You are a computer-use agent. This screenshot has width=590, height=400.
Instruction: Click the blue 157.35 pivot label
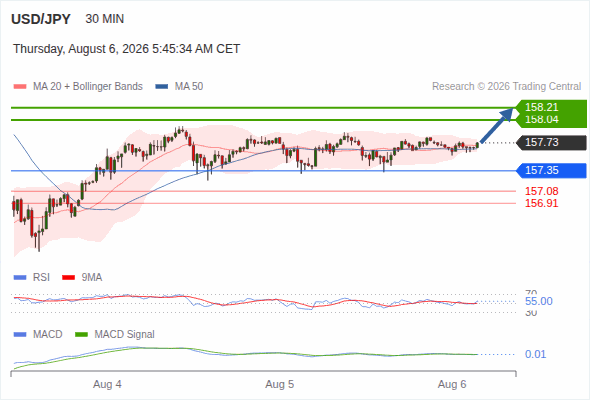551,170
